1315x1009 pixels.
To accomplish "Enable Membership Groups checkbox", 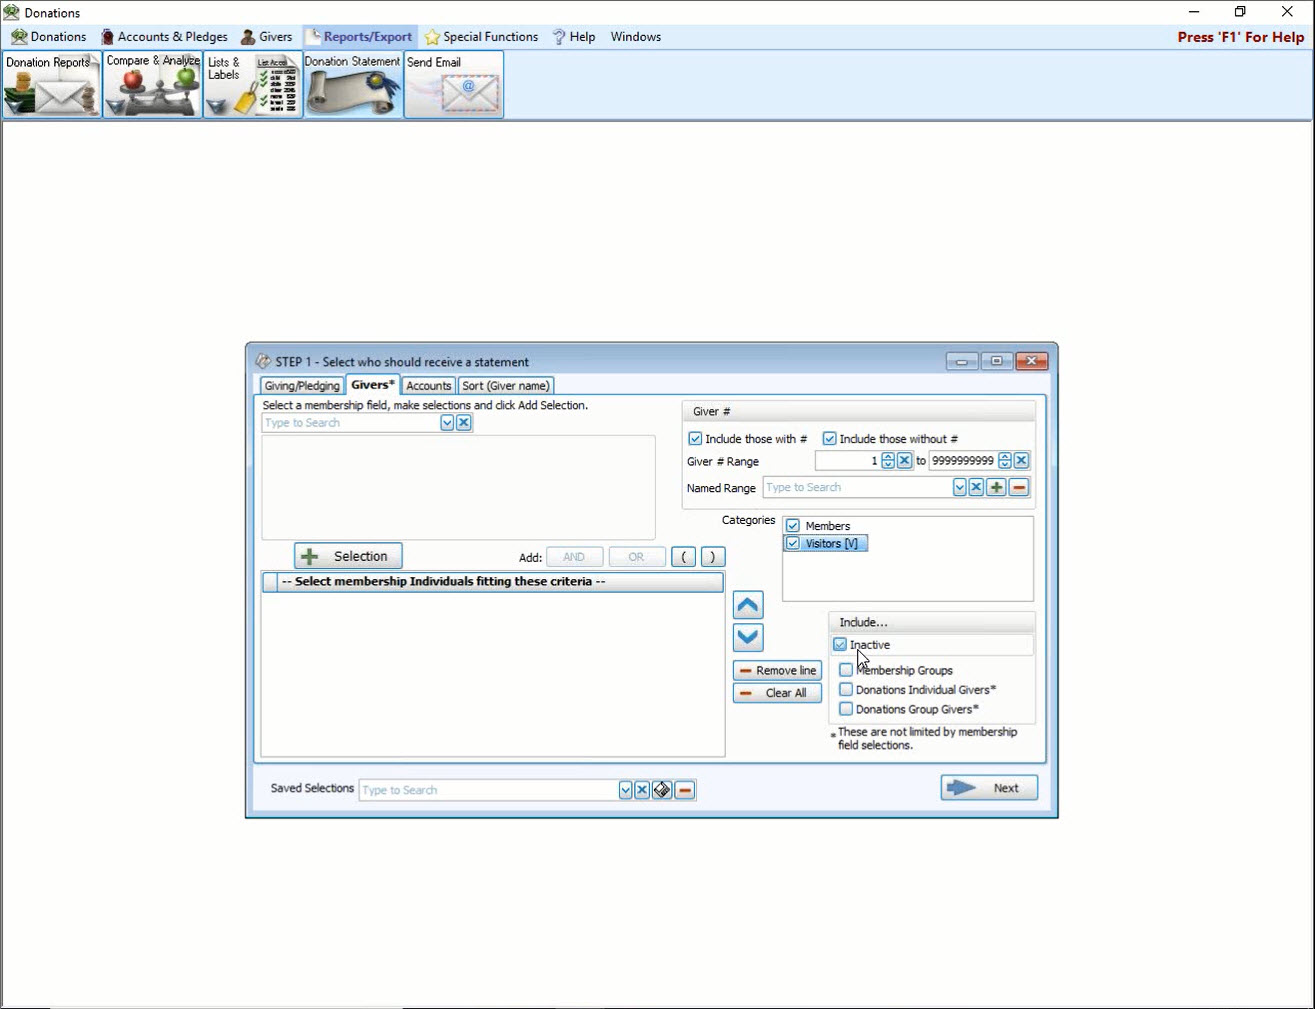I will 846,670.
